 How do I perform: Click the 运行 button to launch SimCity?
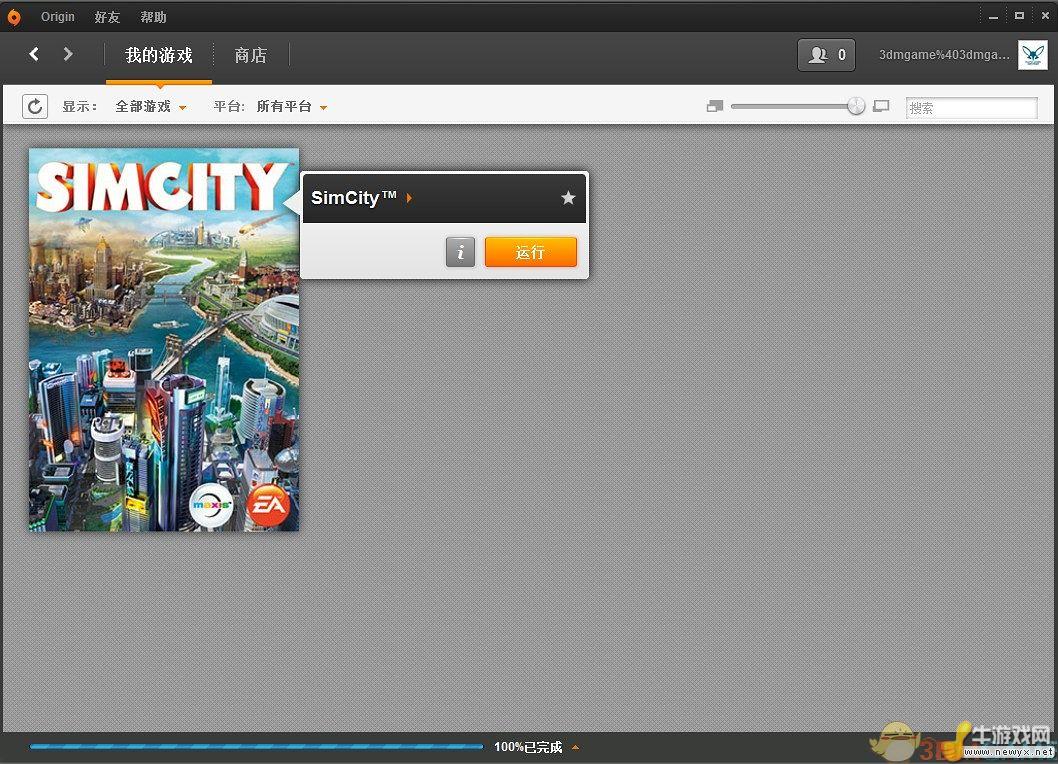(530, 252)
